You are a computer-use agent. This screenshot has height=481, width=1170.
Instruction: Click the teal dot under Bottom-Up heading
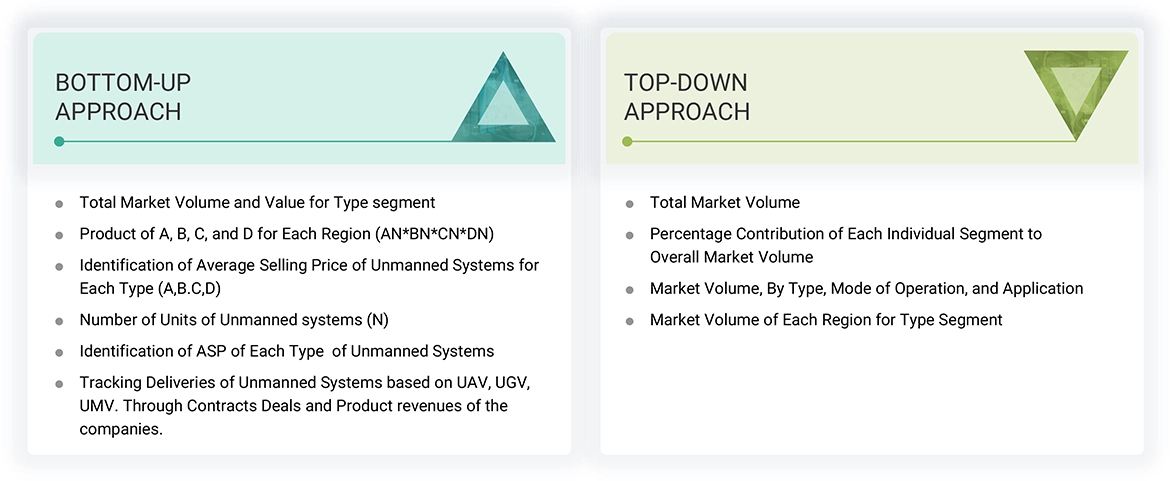click(60, 141)
